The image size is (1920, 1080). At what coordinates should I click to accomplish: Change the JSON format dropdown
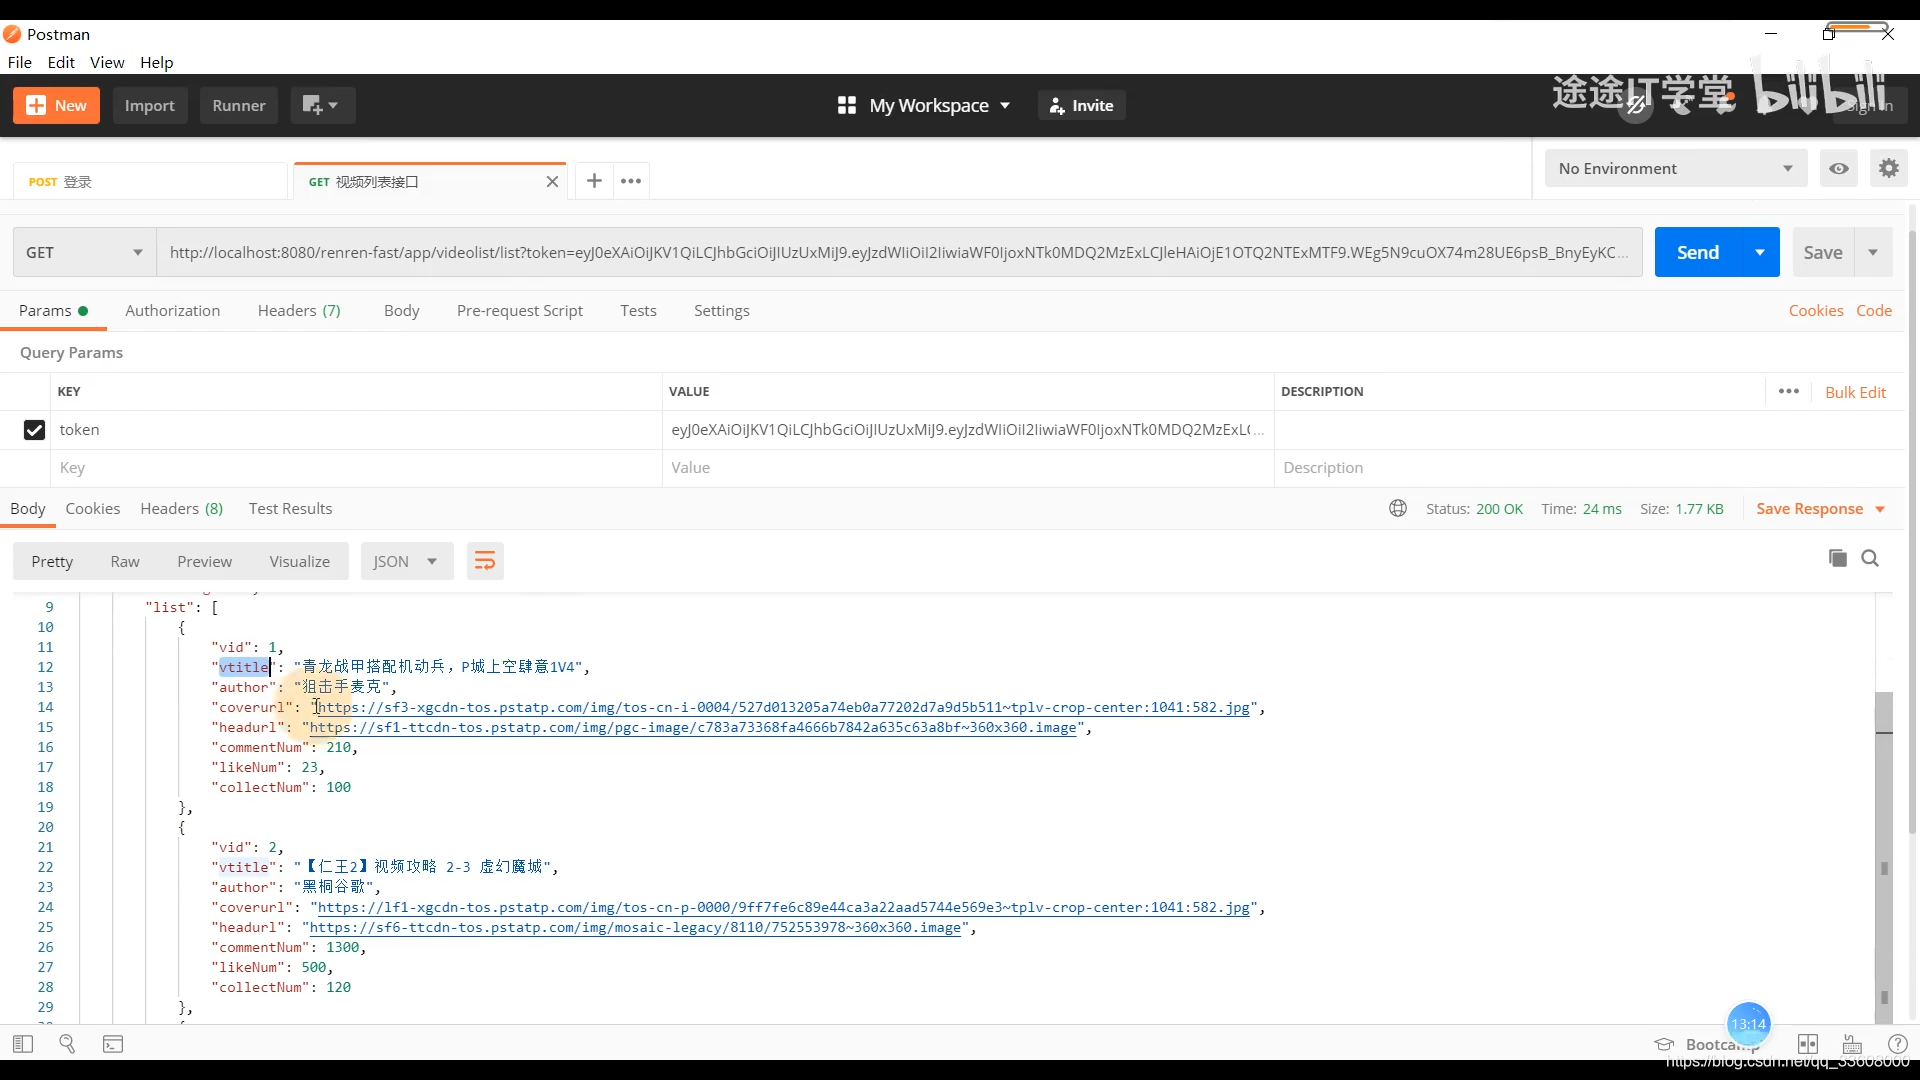click(406, 562)
